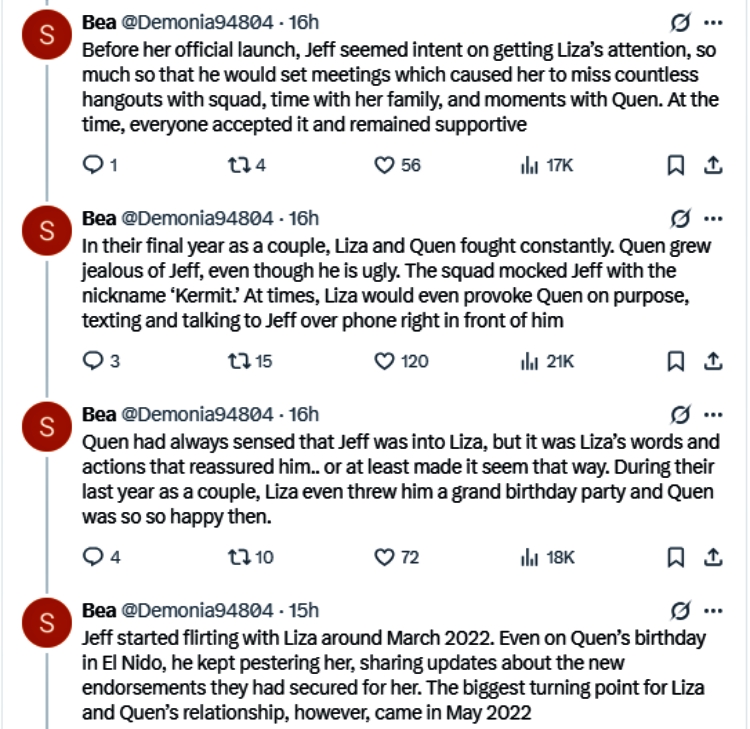750x729 pixels.
Task: Click Grok icon on the first tweet
Action: [680, 22]
